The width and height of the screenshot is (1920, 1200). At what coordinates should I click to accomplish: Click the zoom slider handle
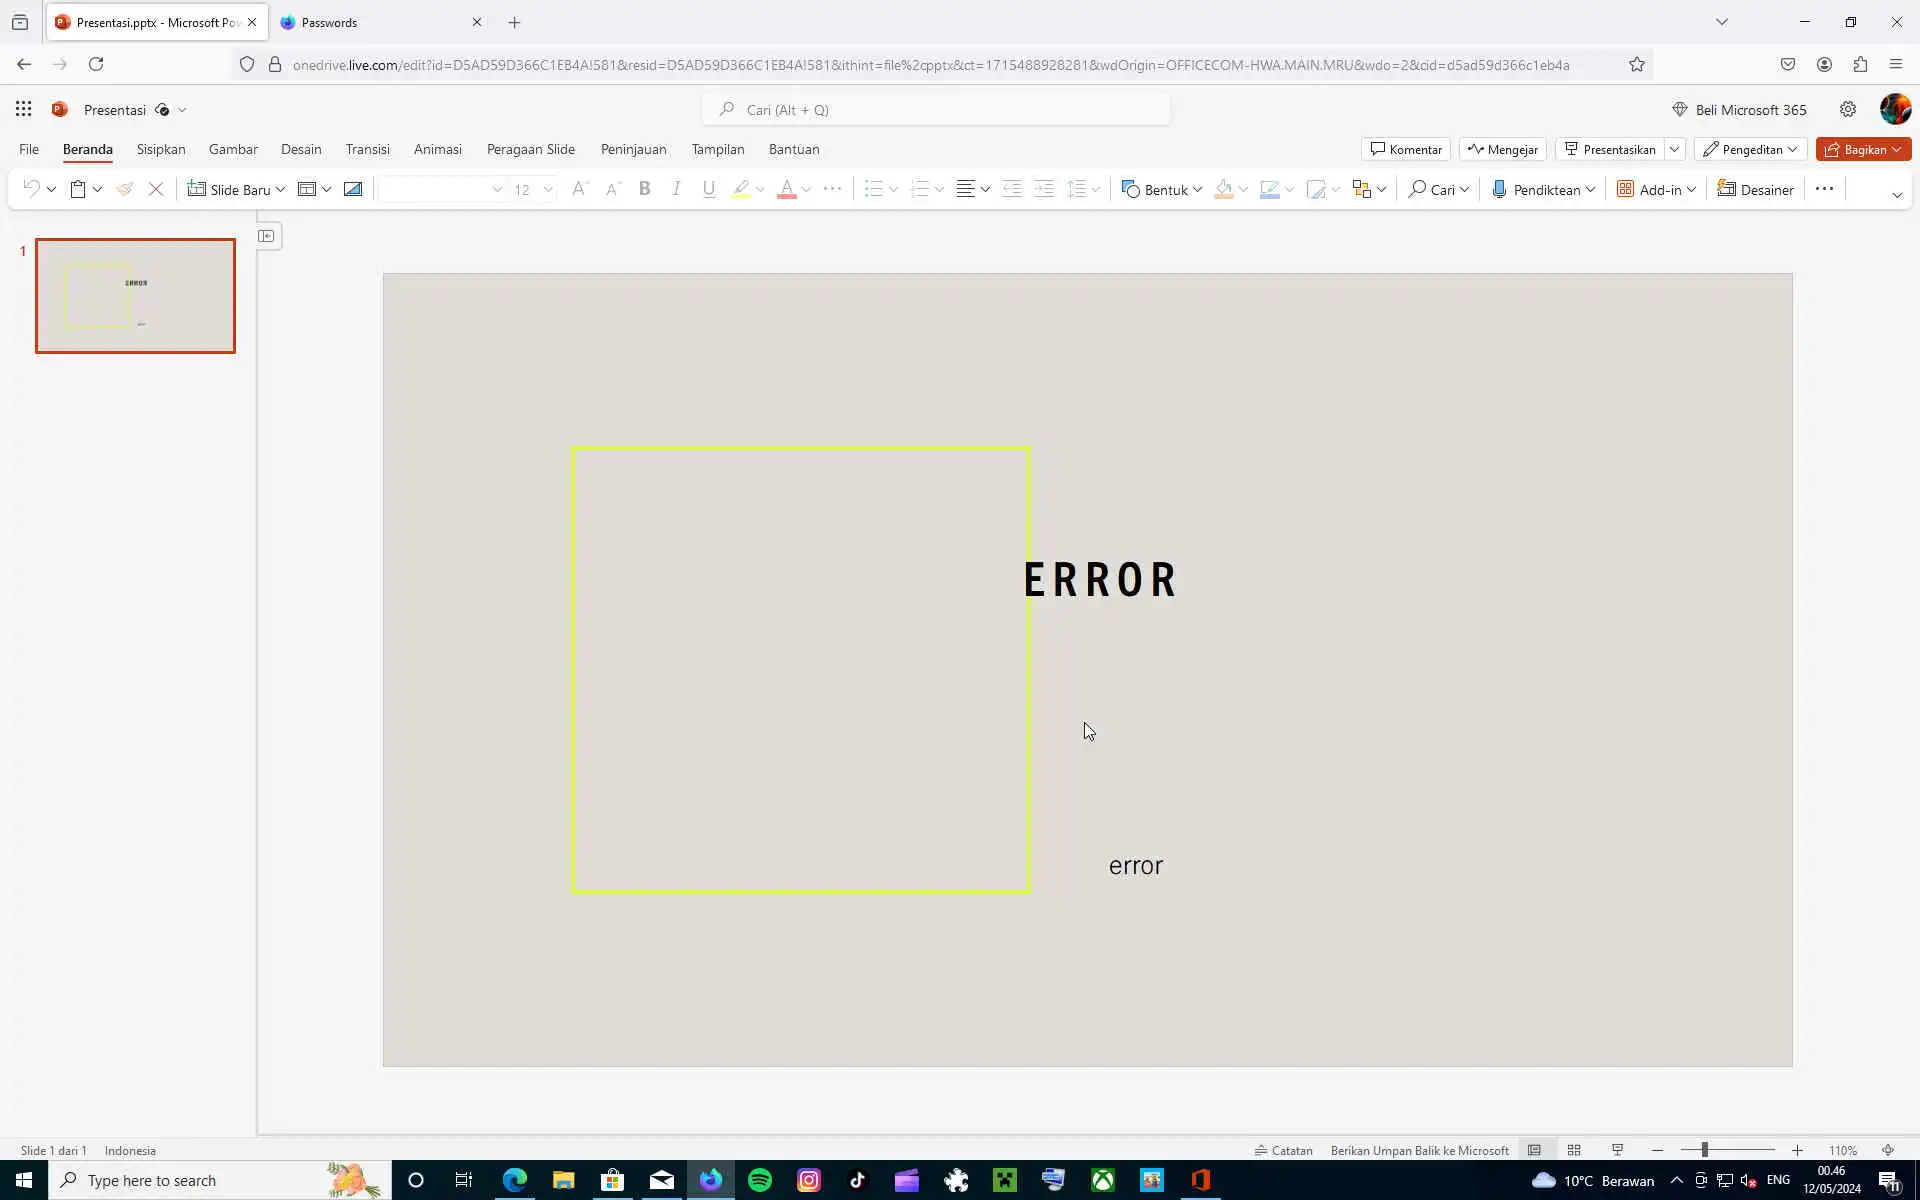(1705, 1150)
